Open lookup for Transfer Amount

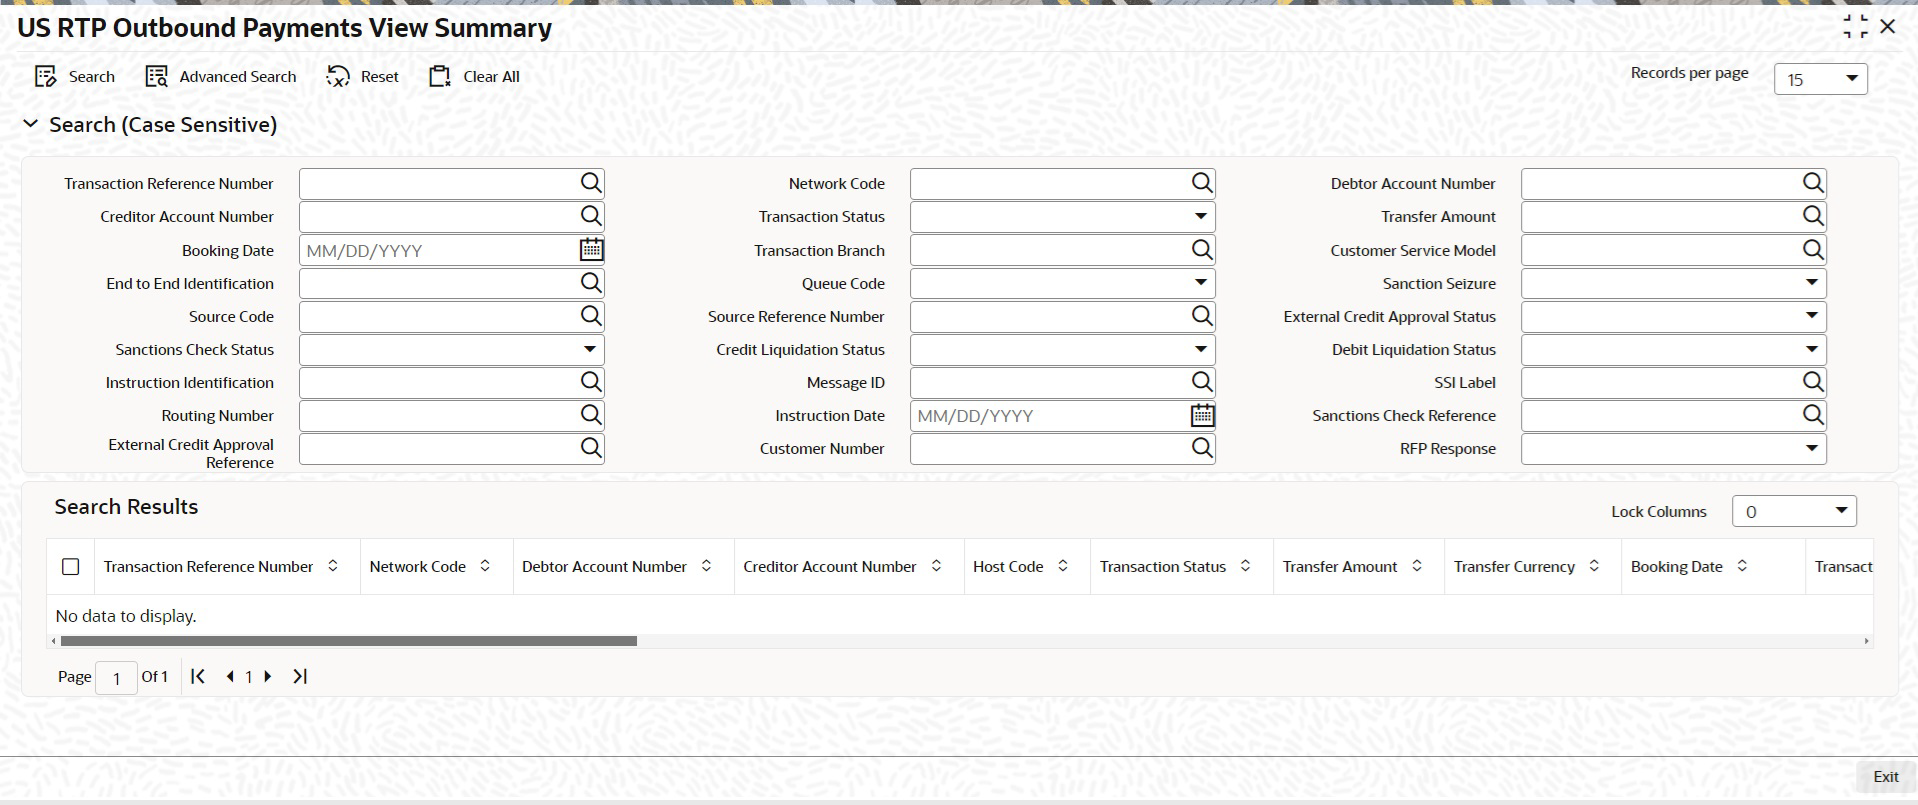[1813, 216]
